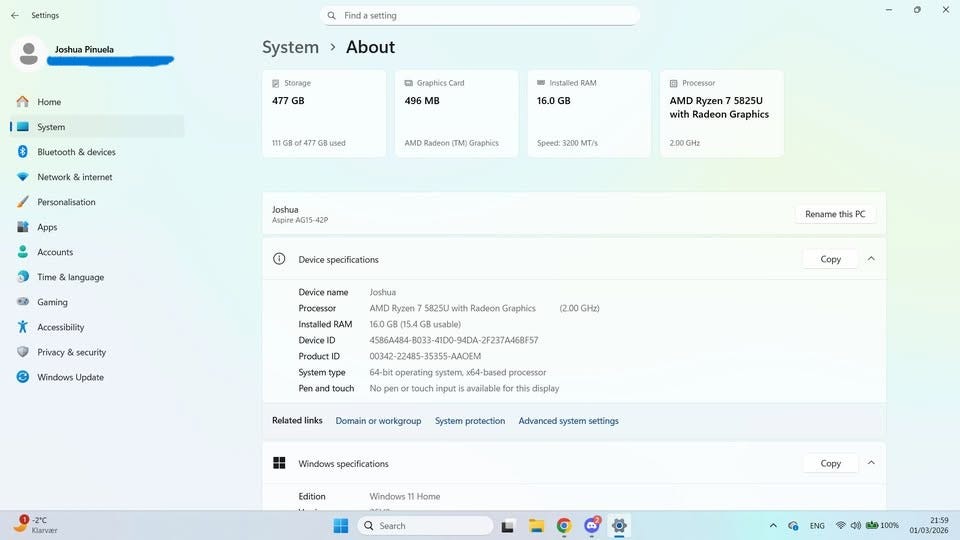This screenshot has width=960, height=540.
Task: Click Rename this PC button
Action: [x=835, y=214]
